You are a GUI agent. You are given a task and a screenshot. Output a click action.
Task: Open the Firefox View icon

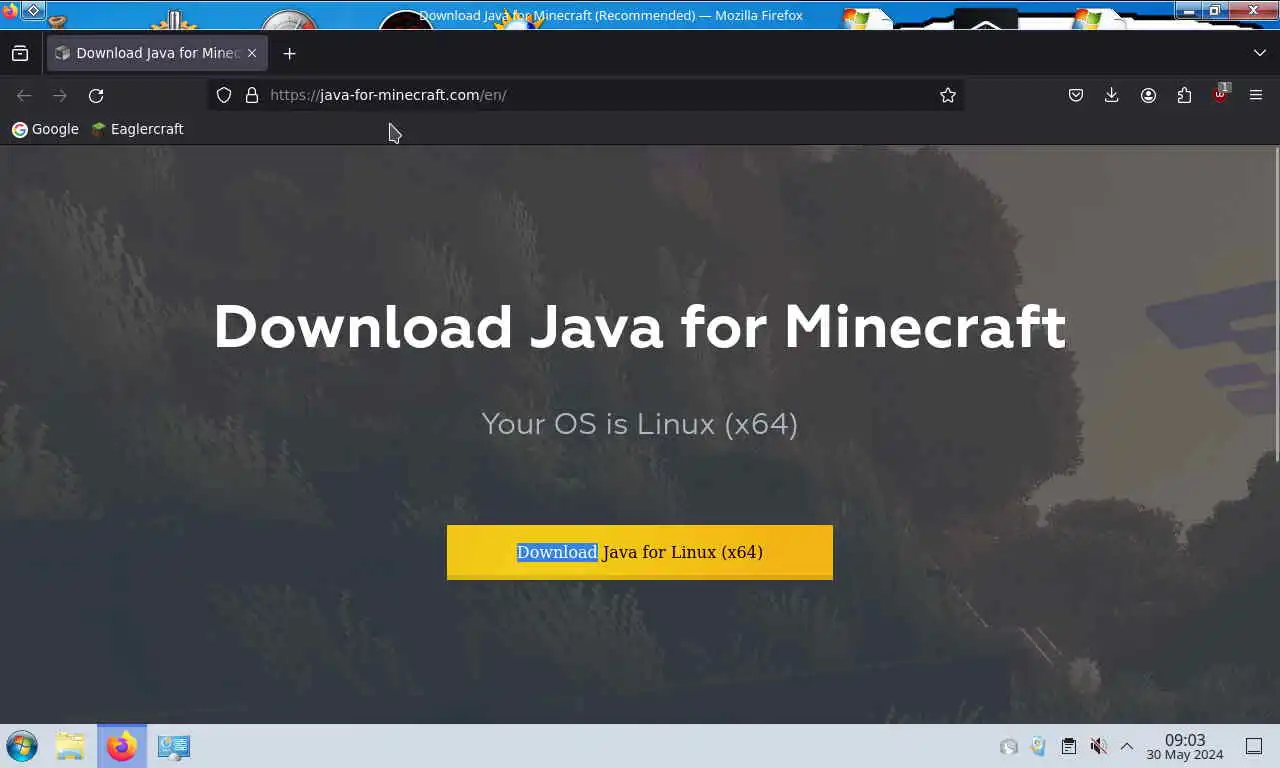(x=20, y=53)
